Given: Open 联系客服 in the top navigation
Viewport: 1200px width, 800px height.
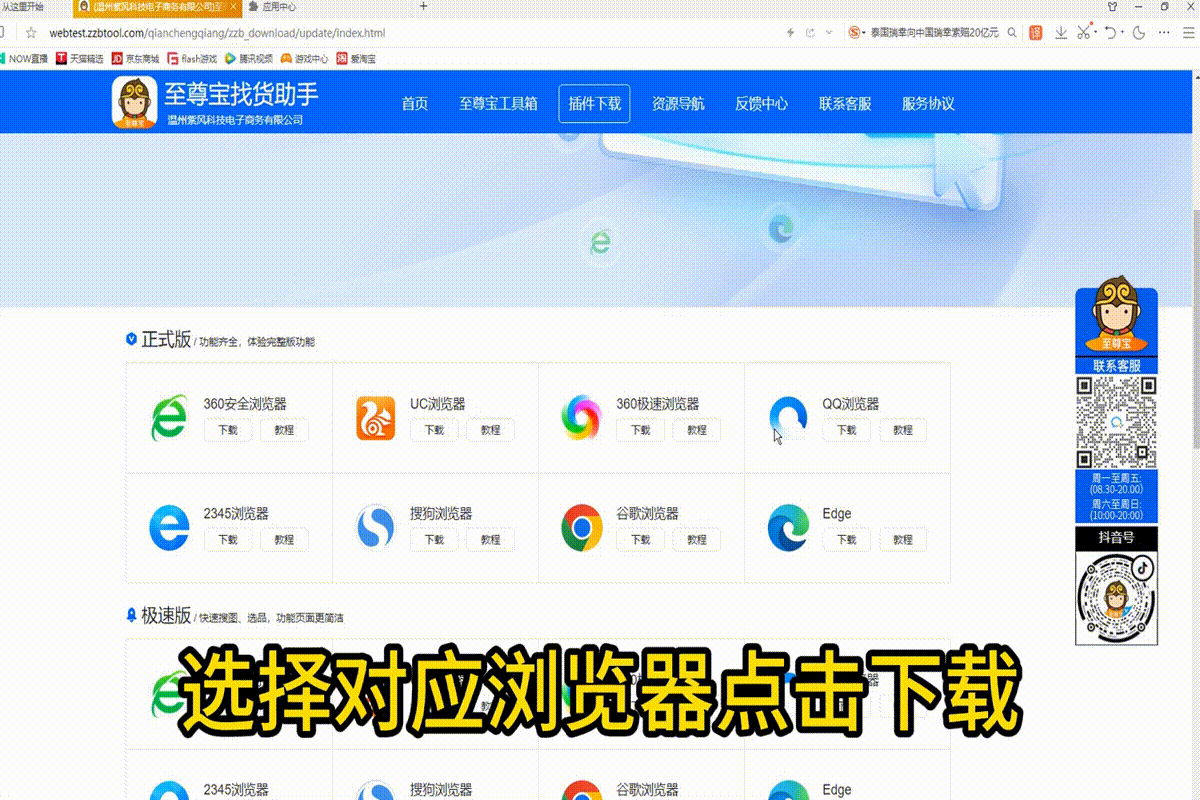Looking at the screenshot, I should point(845,103).
